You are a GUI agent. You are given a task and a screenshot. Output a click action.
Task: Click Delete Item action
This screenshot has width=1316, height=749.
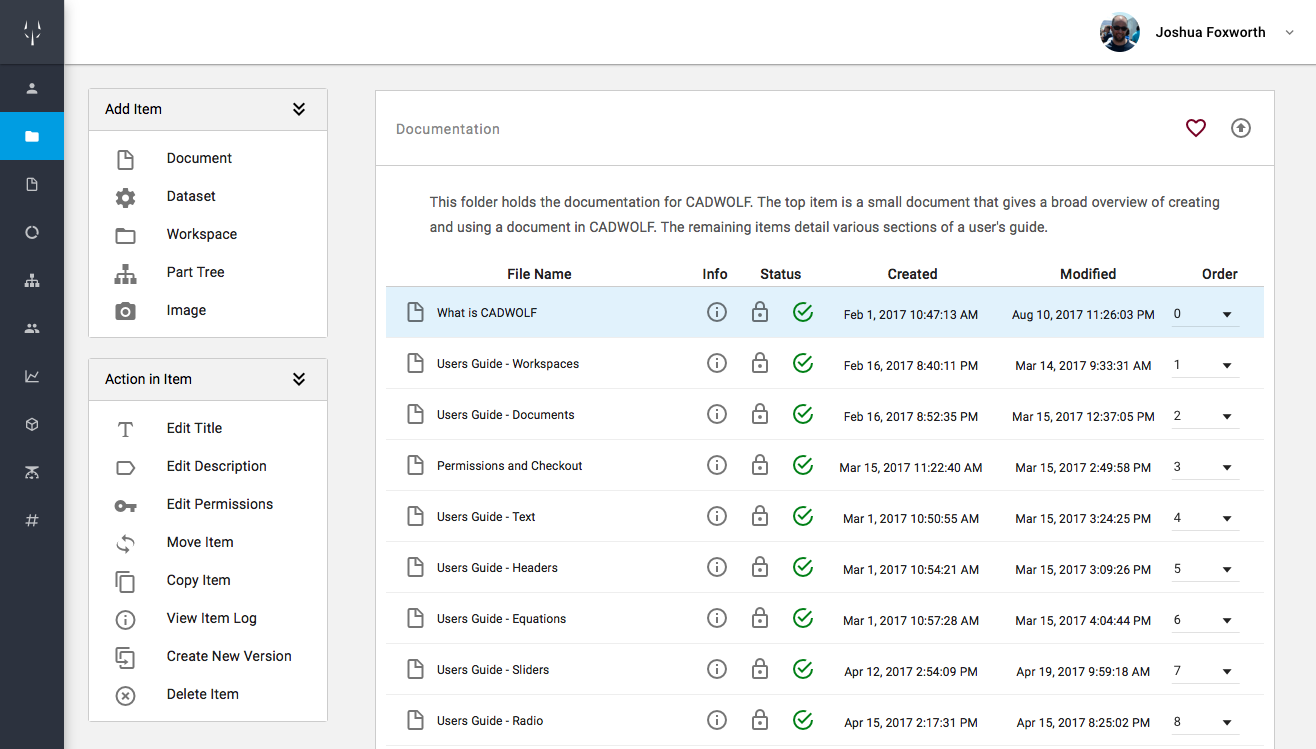202,694
